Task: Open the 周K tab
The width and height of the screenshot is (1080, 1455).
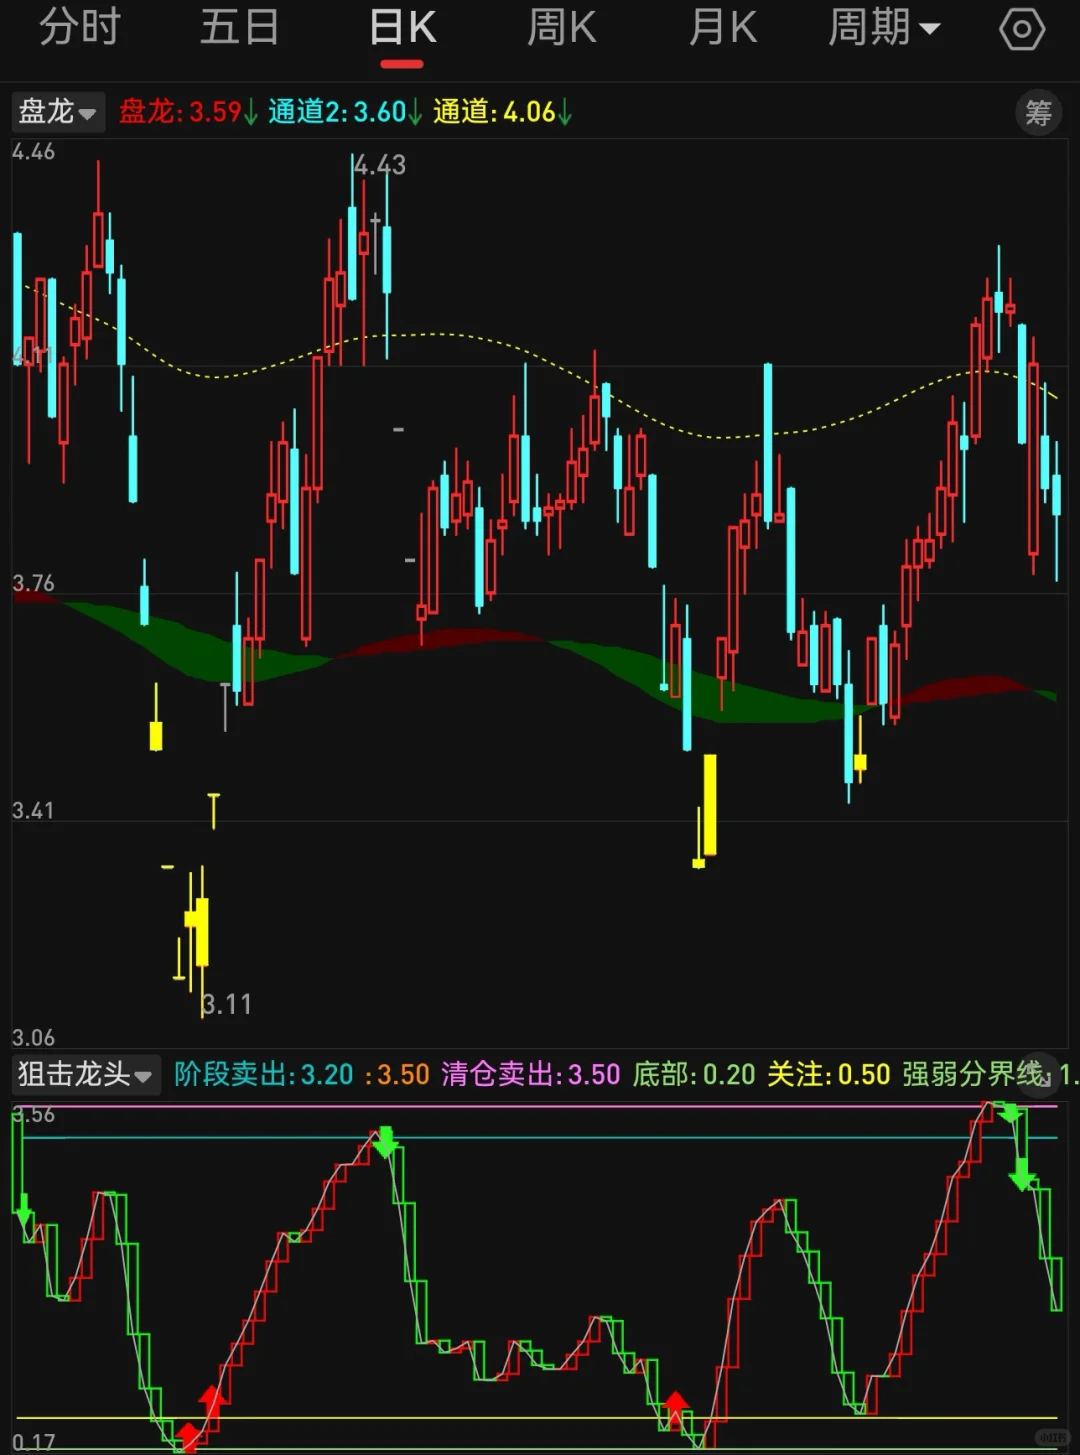Action: coord(562,28)
